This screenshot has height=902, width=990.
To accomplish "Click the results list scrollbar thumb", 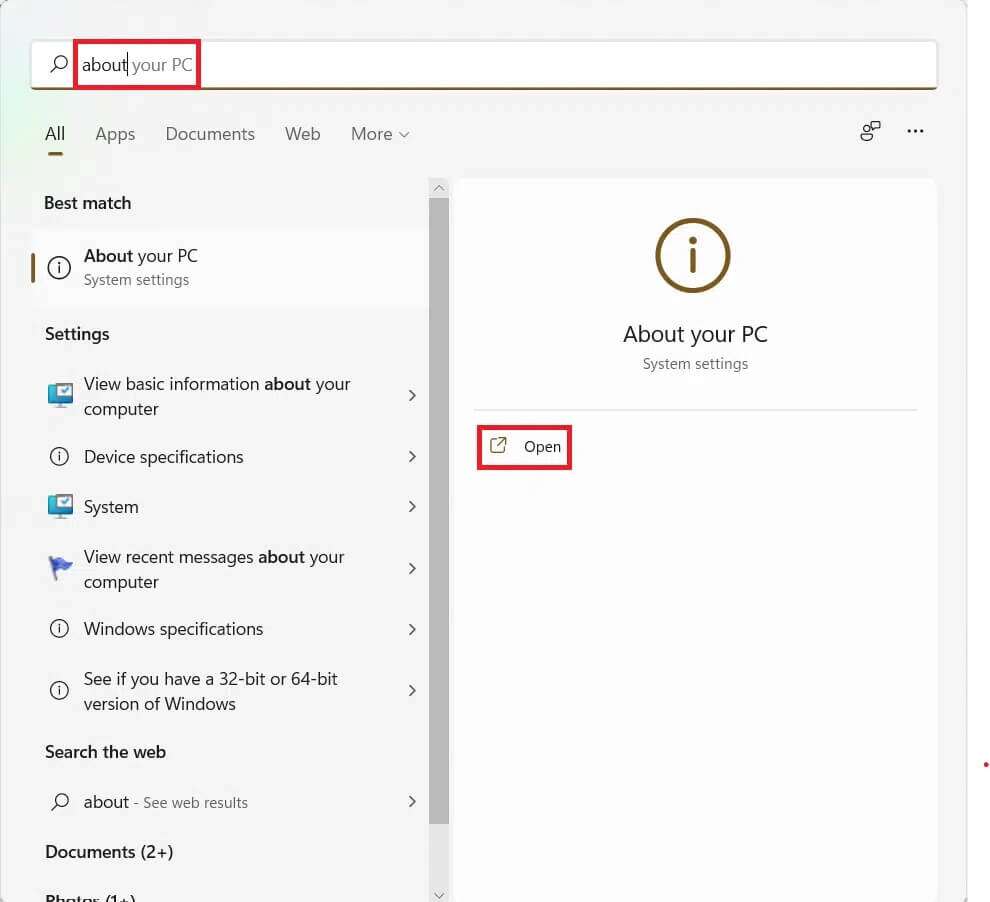I will [x=439, y=511].
